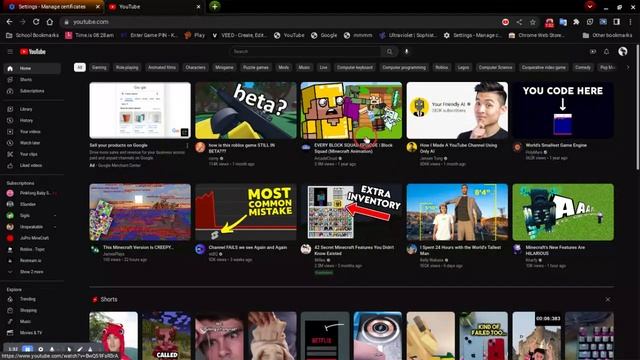The height and width of the screenshot is (360, 640).
Task: Open the Roblox - Topic subscription
Action: pos(32,249)
